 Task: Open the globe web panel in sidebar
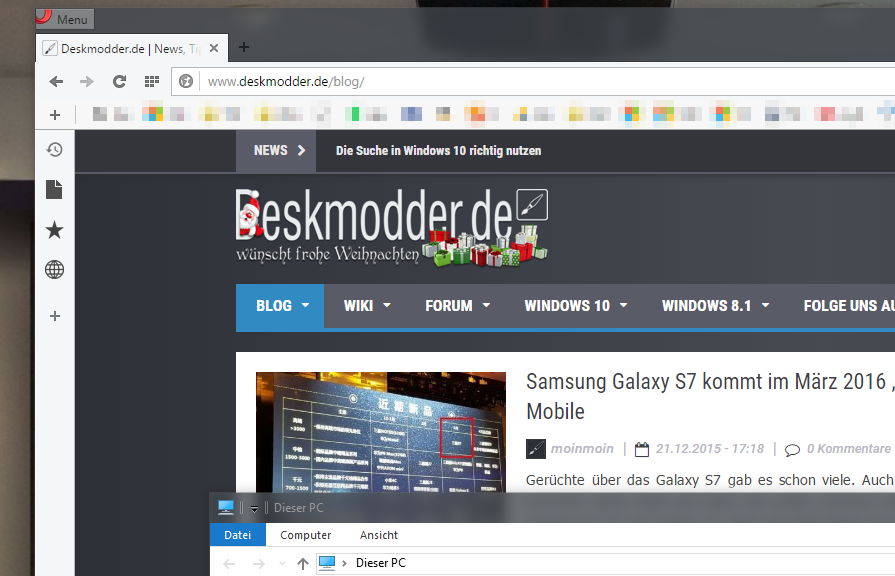[x=55, y=269]
